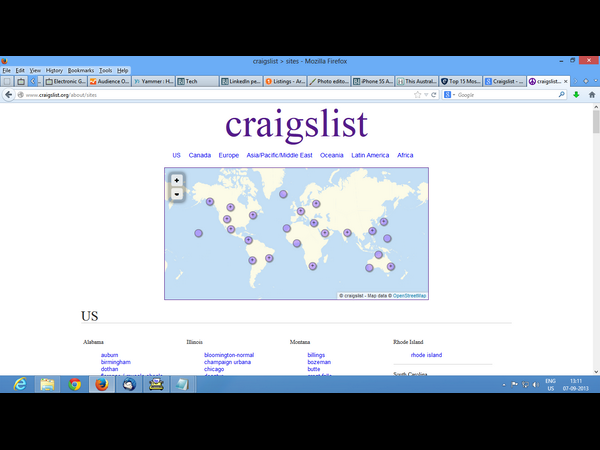Jump to the Africa section link

tap(405, 155)
